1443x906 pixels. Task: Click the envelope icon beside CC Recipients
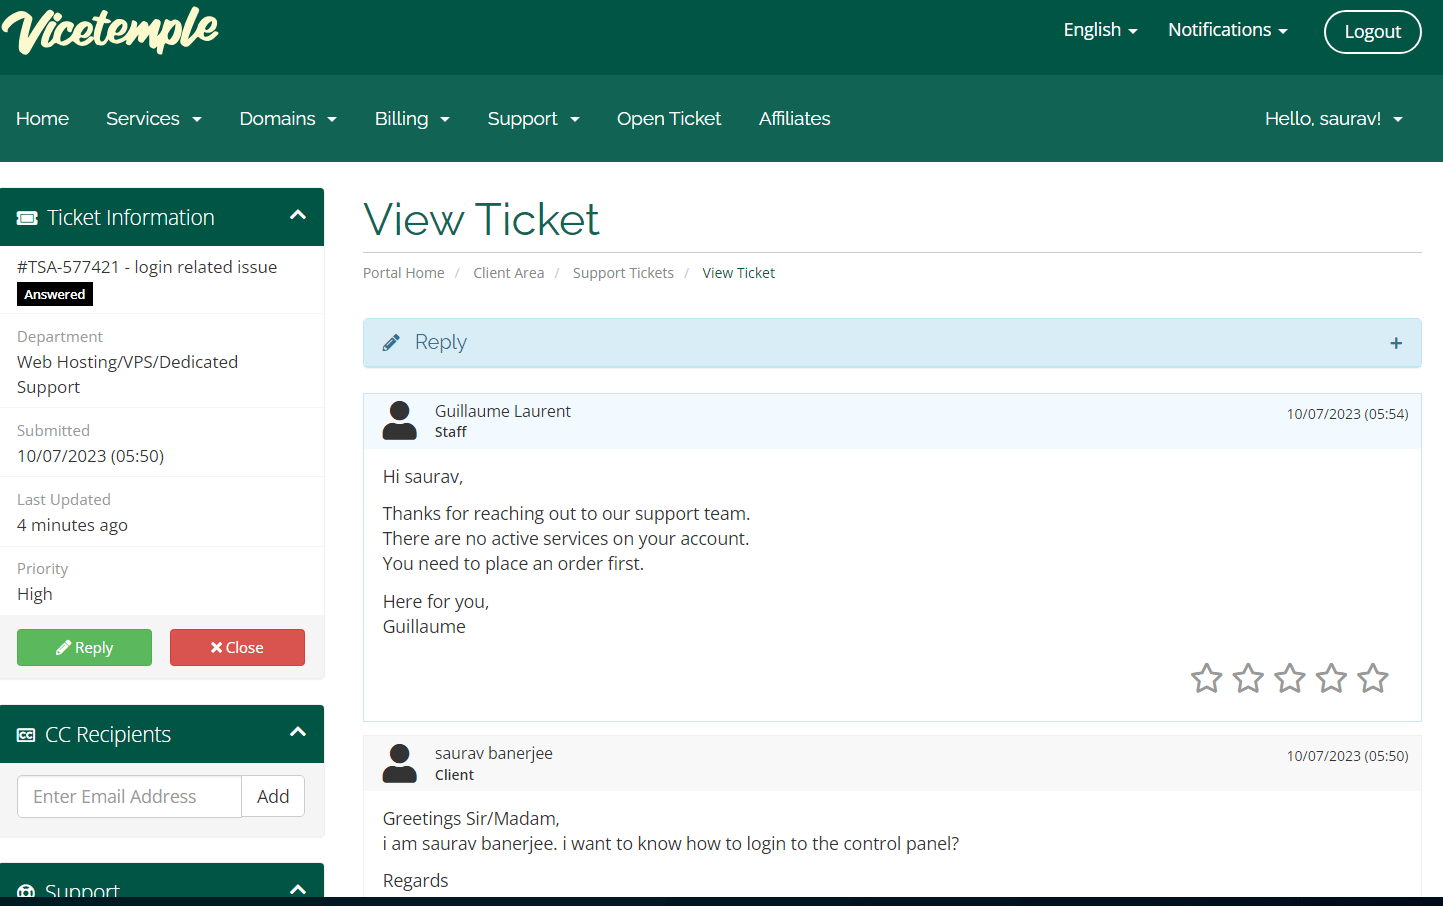[x=25, y=733]
